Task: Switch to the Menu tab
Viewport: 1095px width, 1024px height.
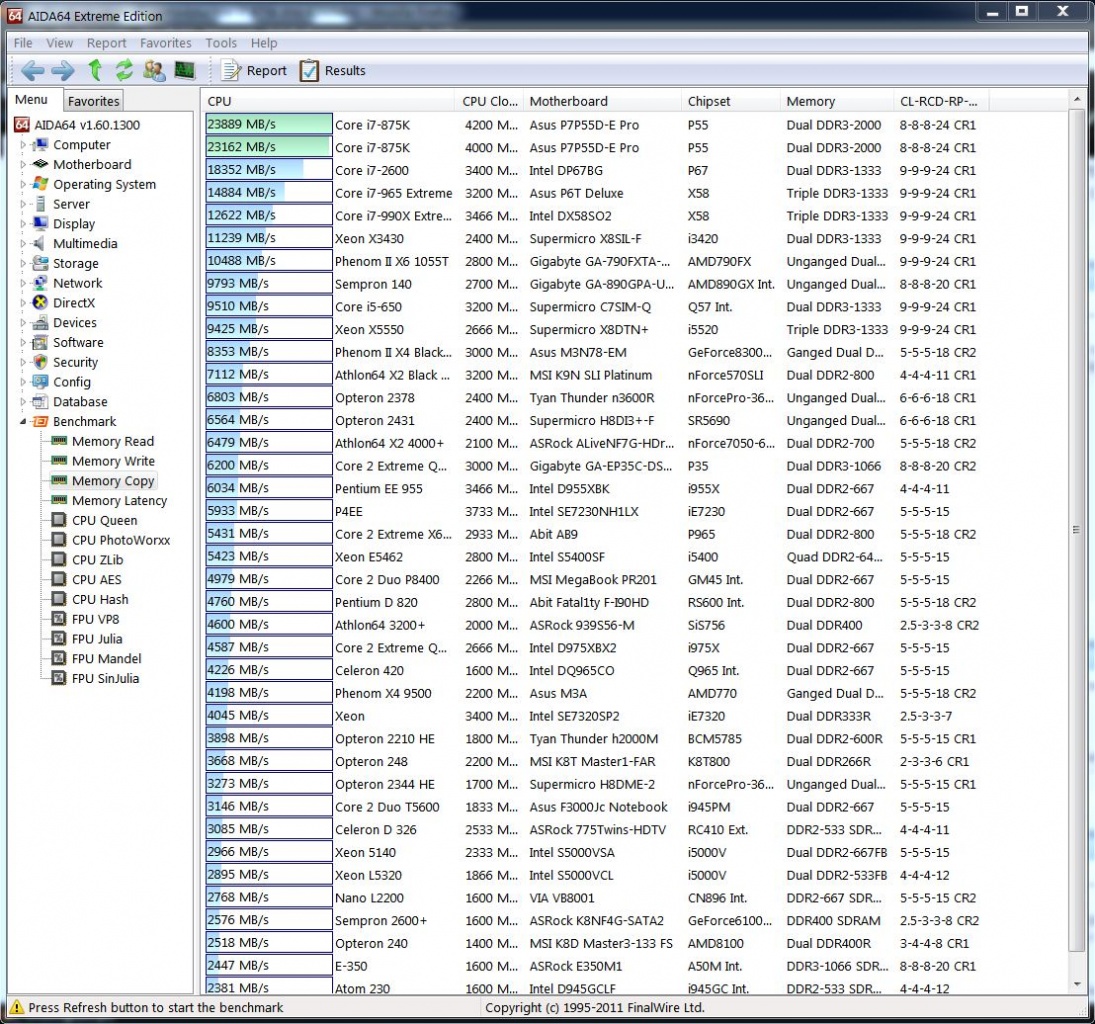Action: click(x=32, y=100)
